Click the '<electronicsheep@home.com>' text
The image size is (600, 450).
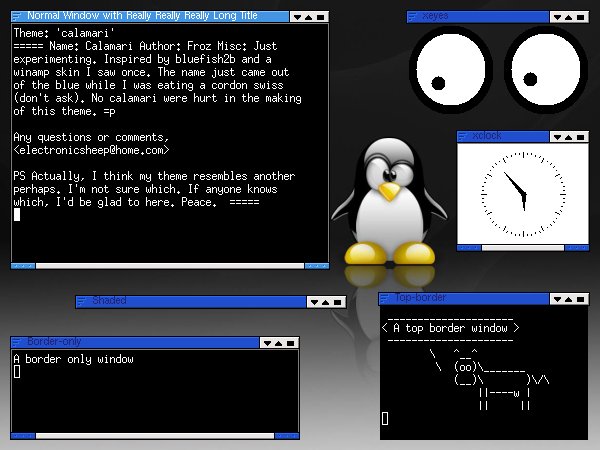91,150
